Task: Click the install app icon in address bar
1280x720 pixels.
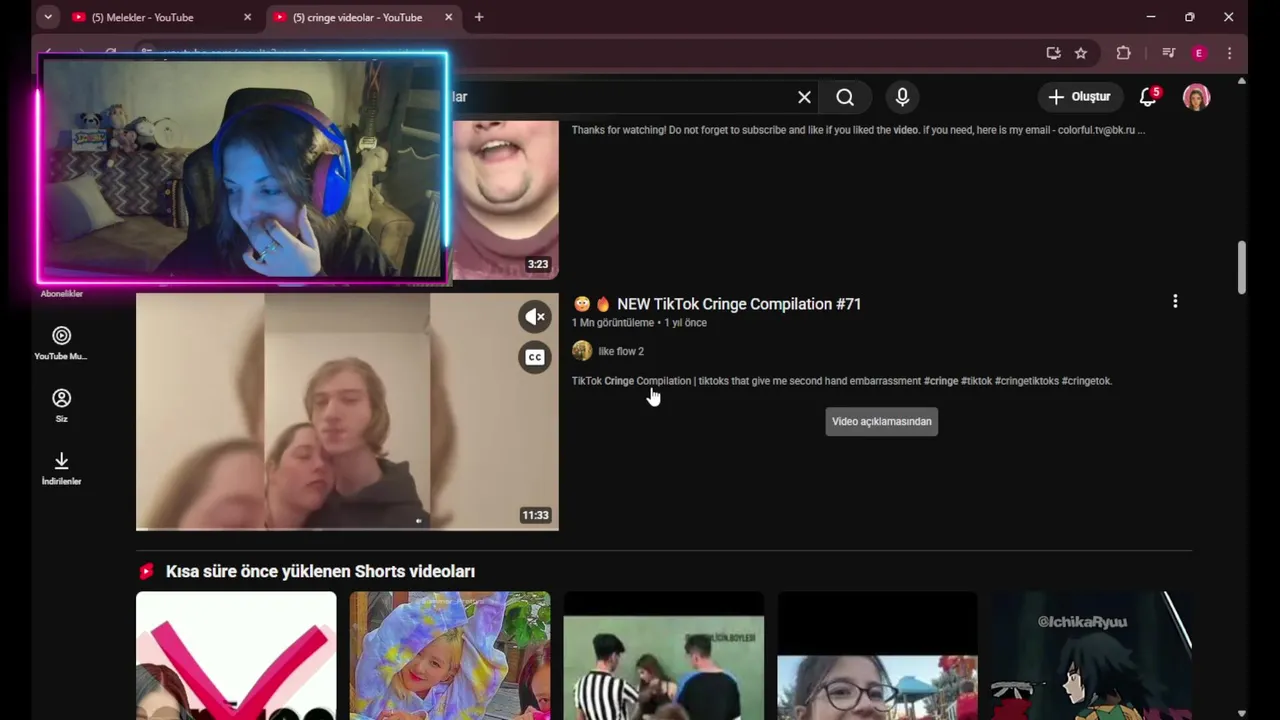Action: click(x=1053, y=53)
